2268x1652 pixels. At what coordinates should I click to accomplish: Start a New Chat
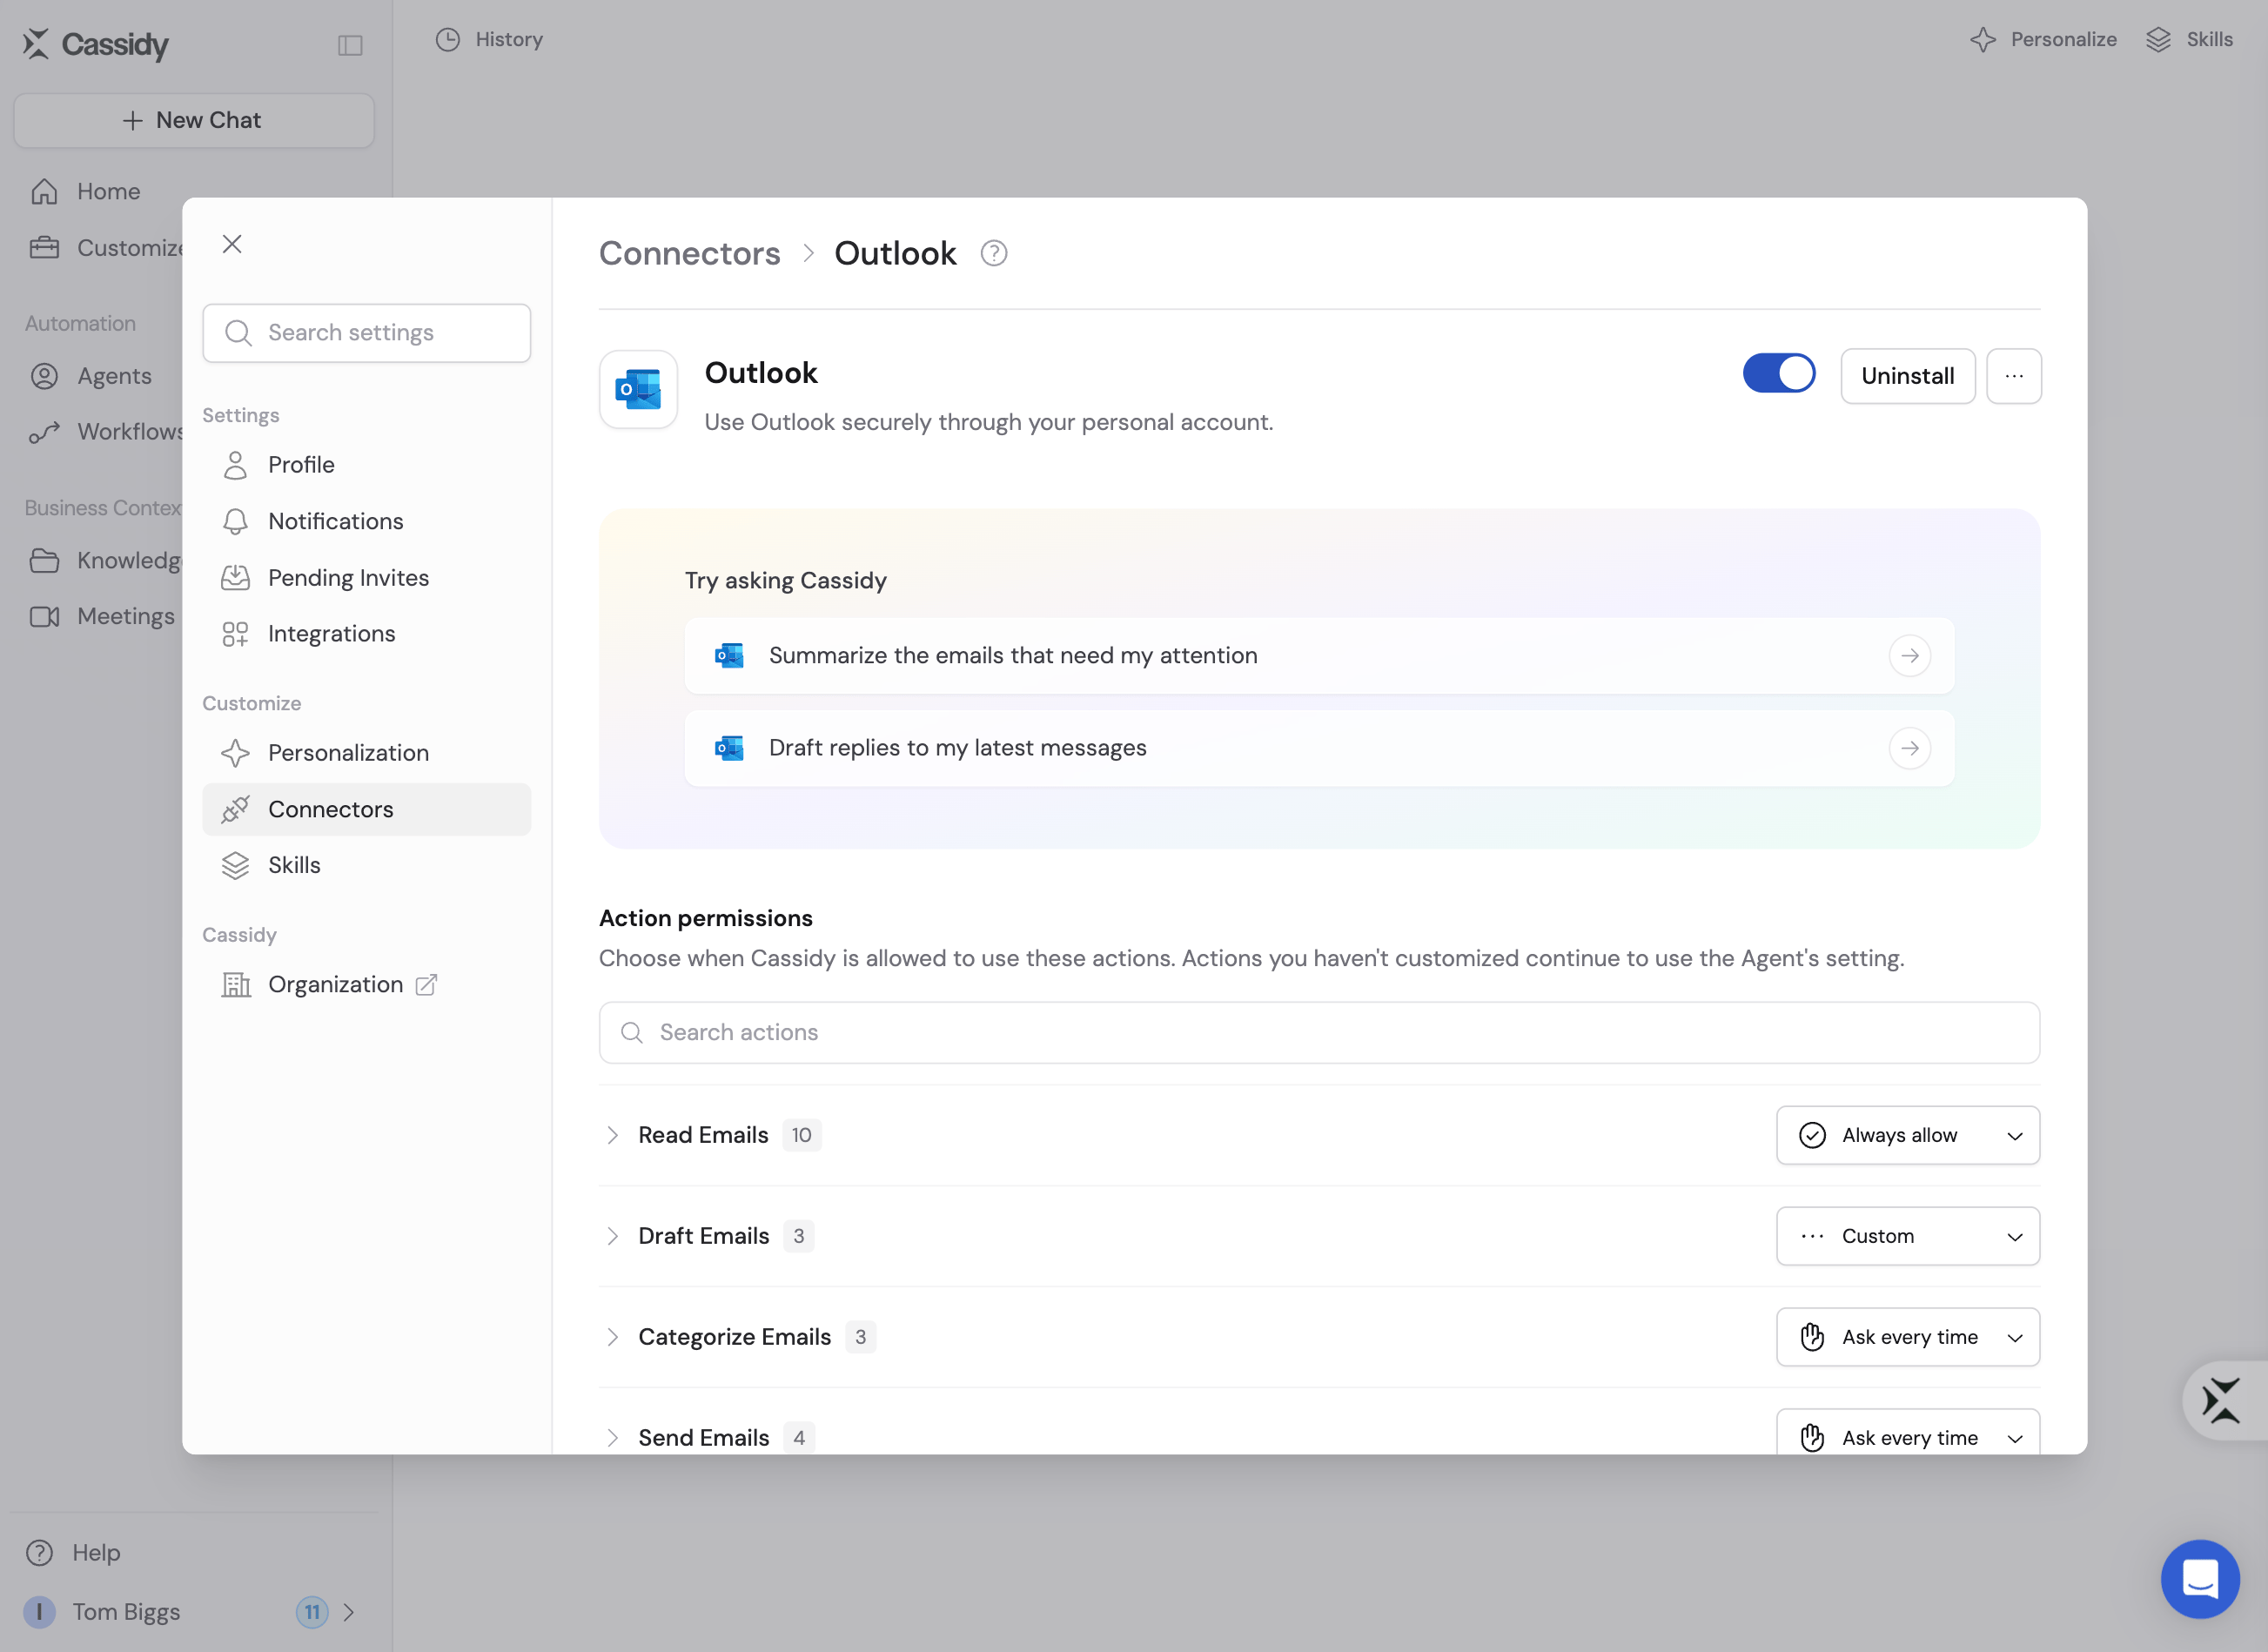tap(194, 120)
